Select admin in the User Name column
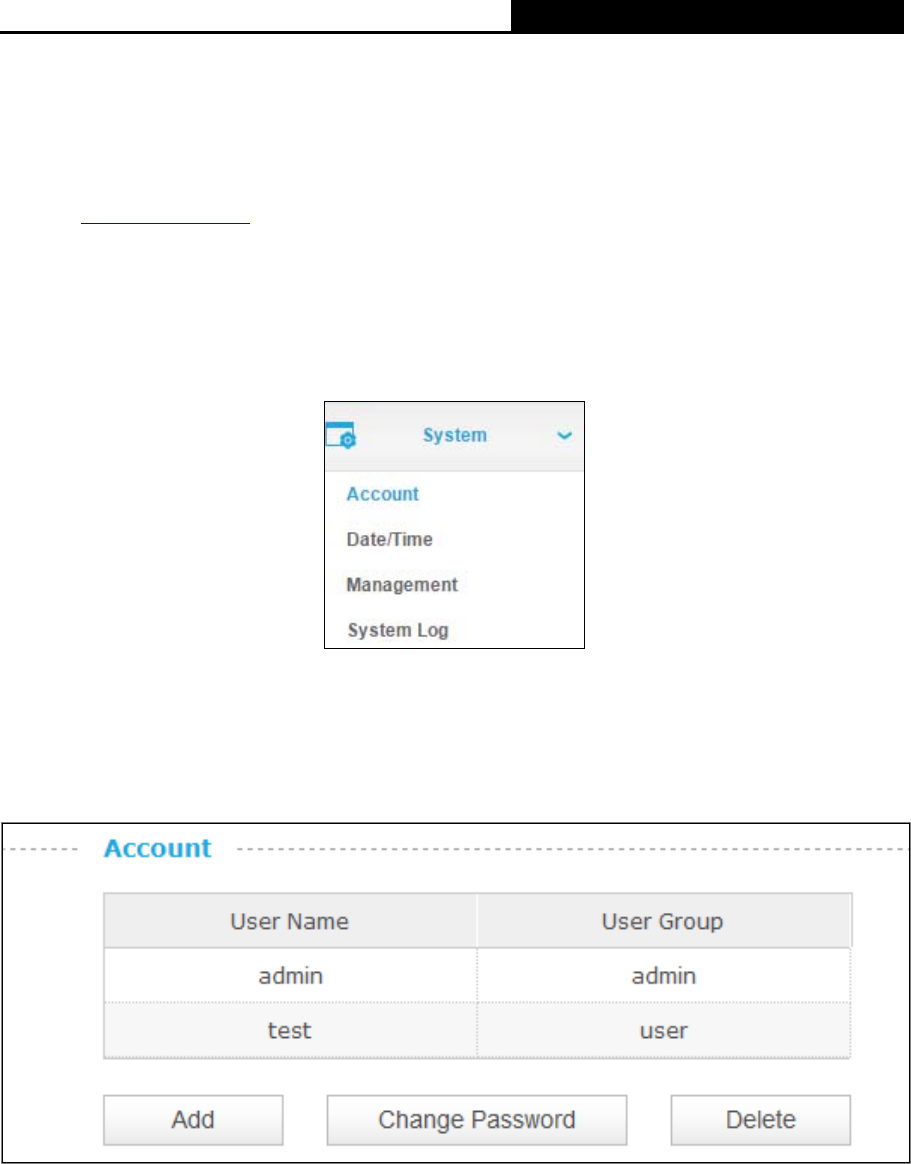The width and height of the screenshot is (911, 1164). click(290, 975)
